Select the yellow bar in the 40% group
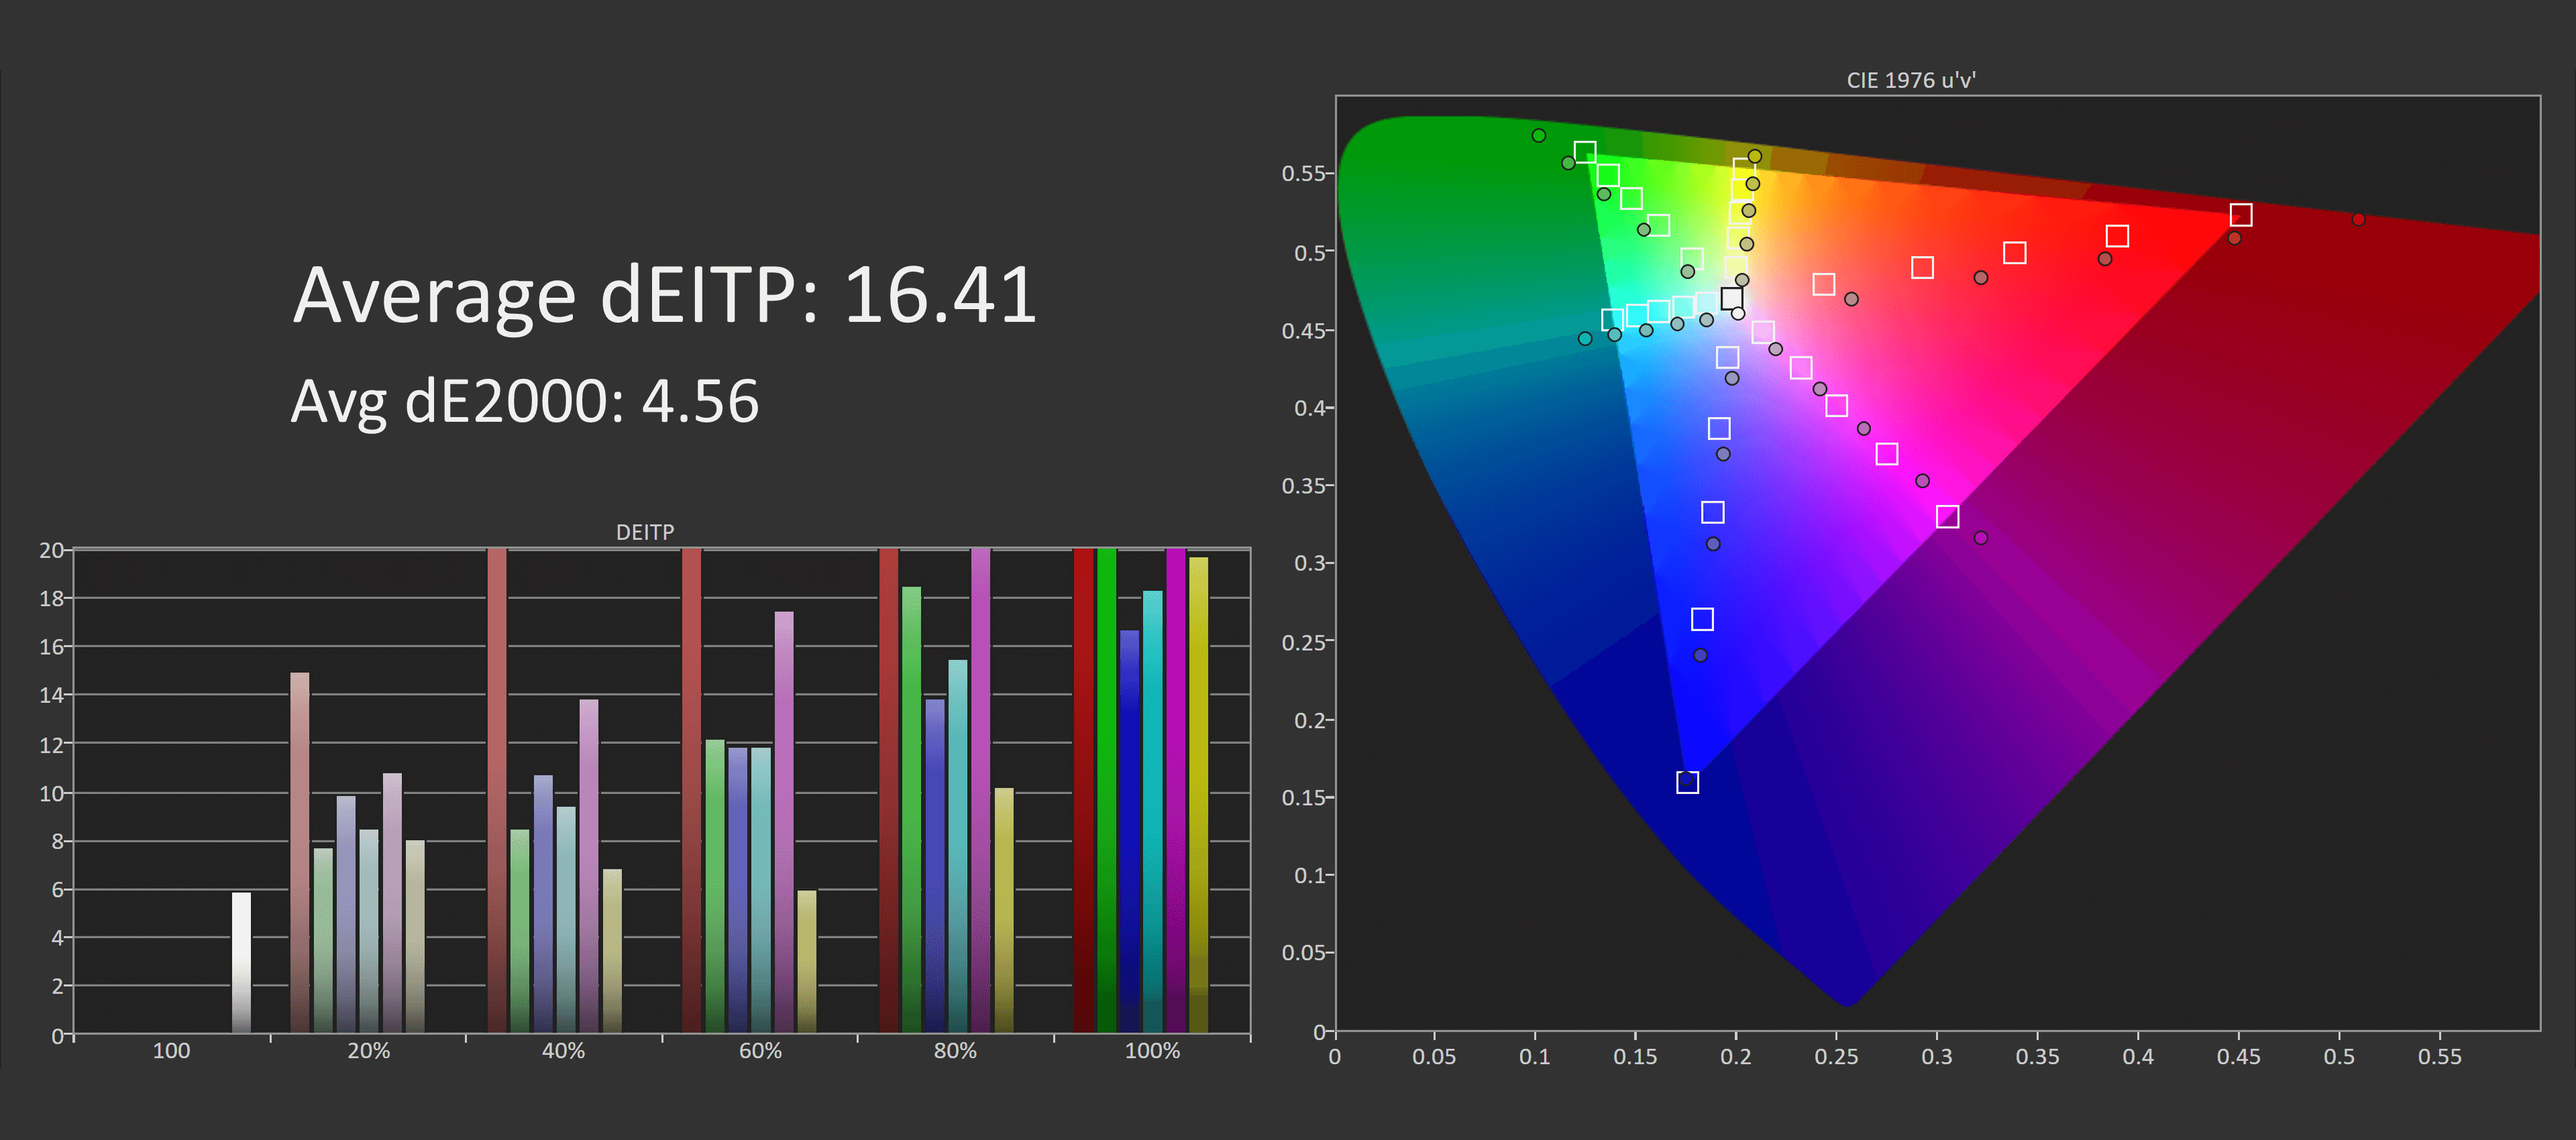 click(612, 951)
